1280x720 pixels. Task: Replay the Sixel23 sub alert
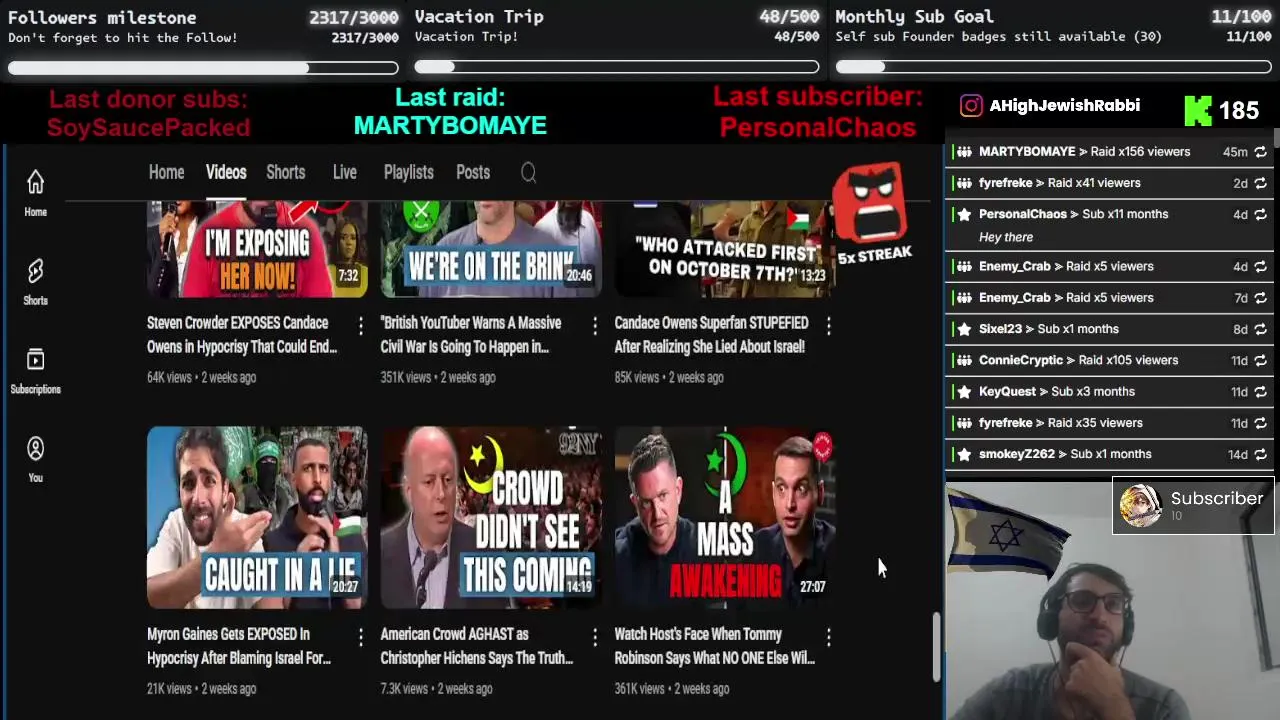coord(1260,329)
